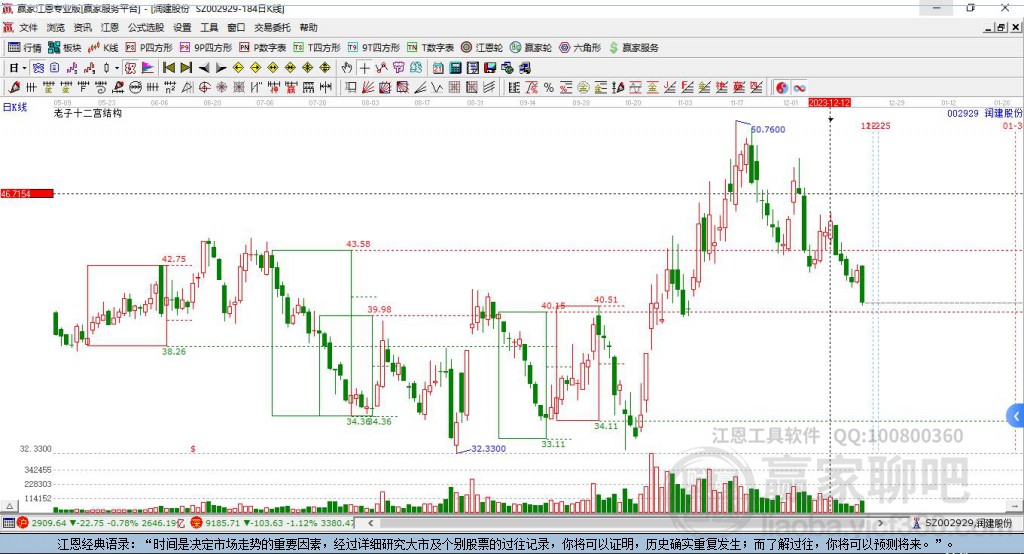Switch to the K线 chart view

(103, 48)
